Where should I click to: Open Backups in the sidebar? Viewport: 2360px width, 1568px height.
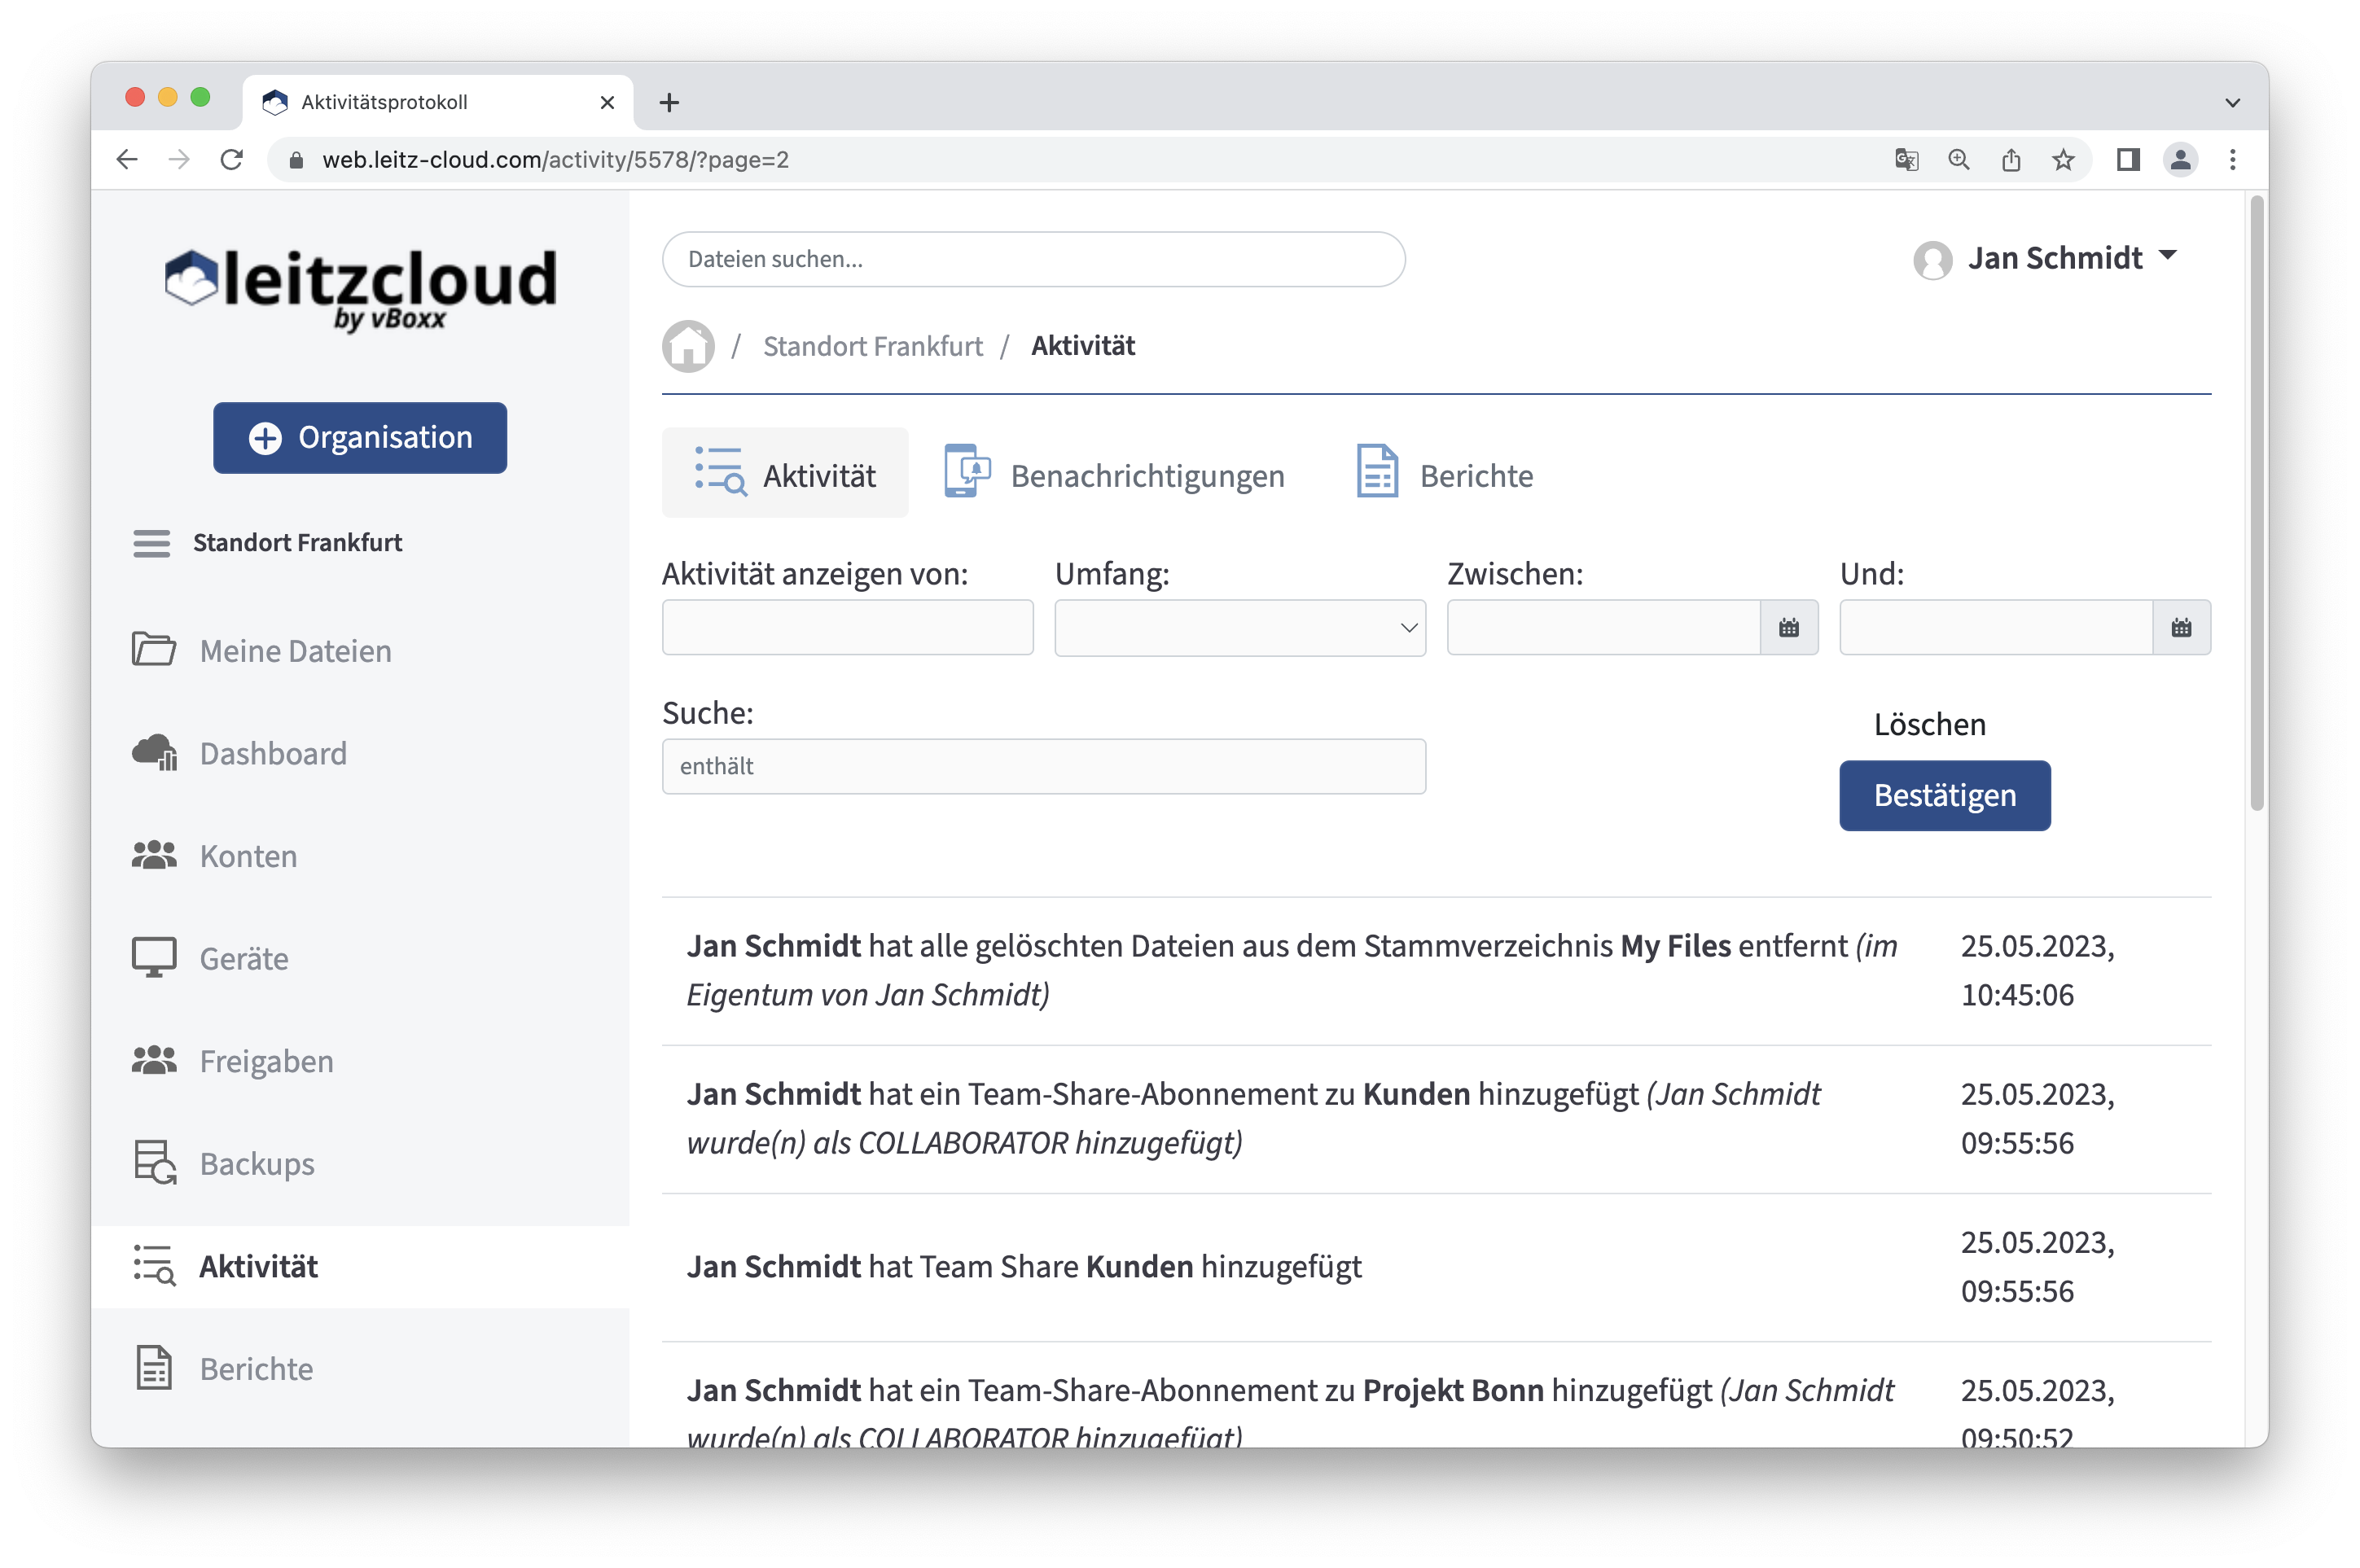(x=257, y=1163)
